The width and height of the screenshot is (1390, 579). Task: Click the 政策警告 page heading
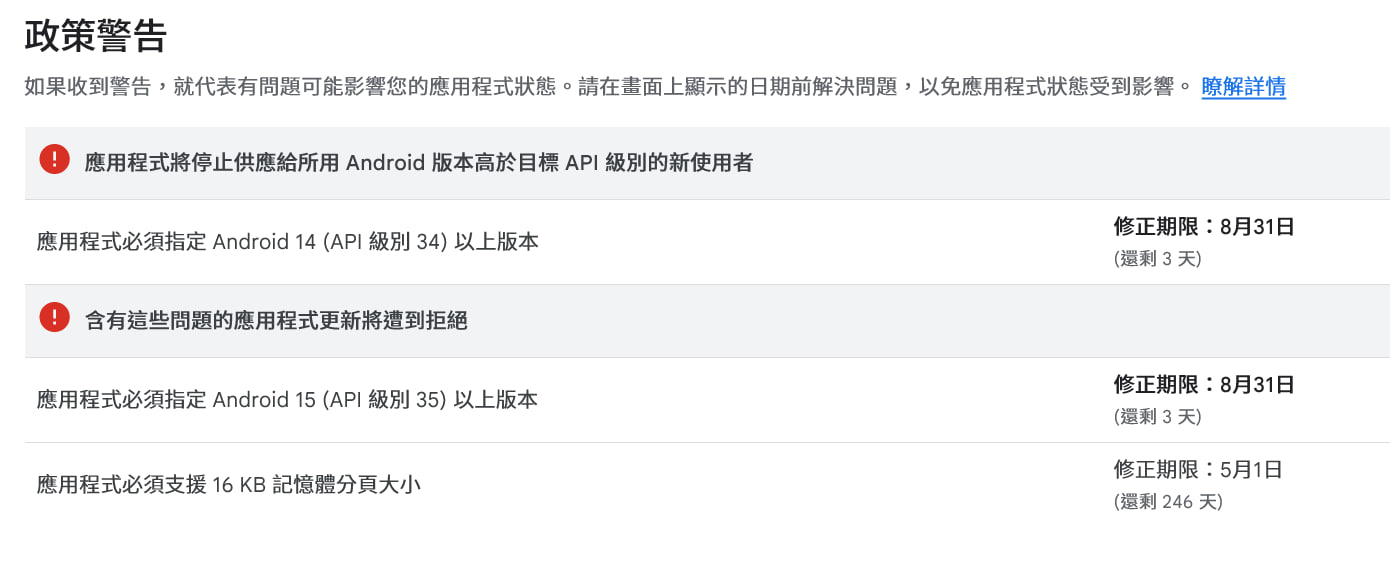95,36
